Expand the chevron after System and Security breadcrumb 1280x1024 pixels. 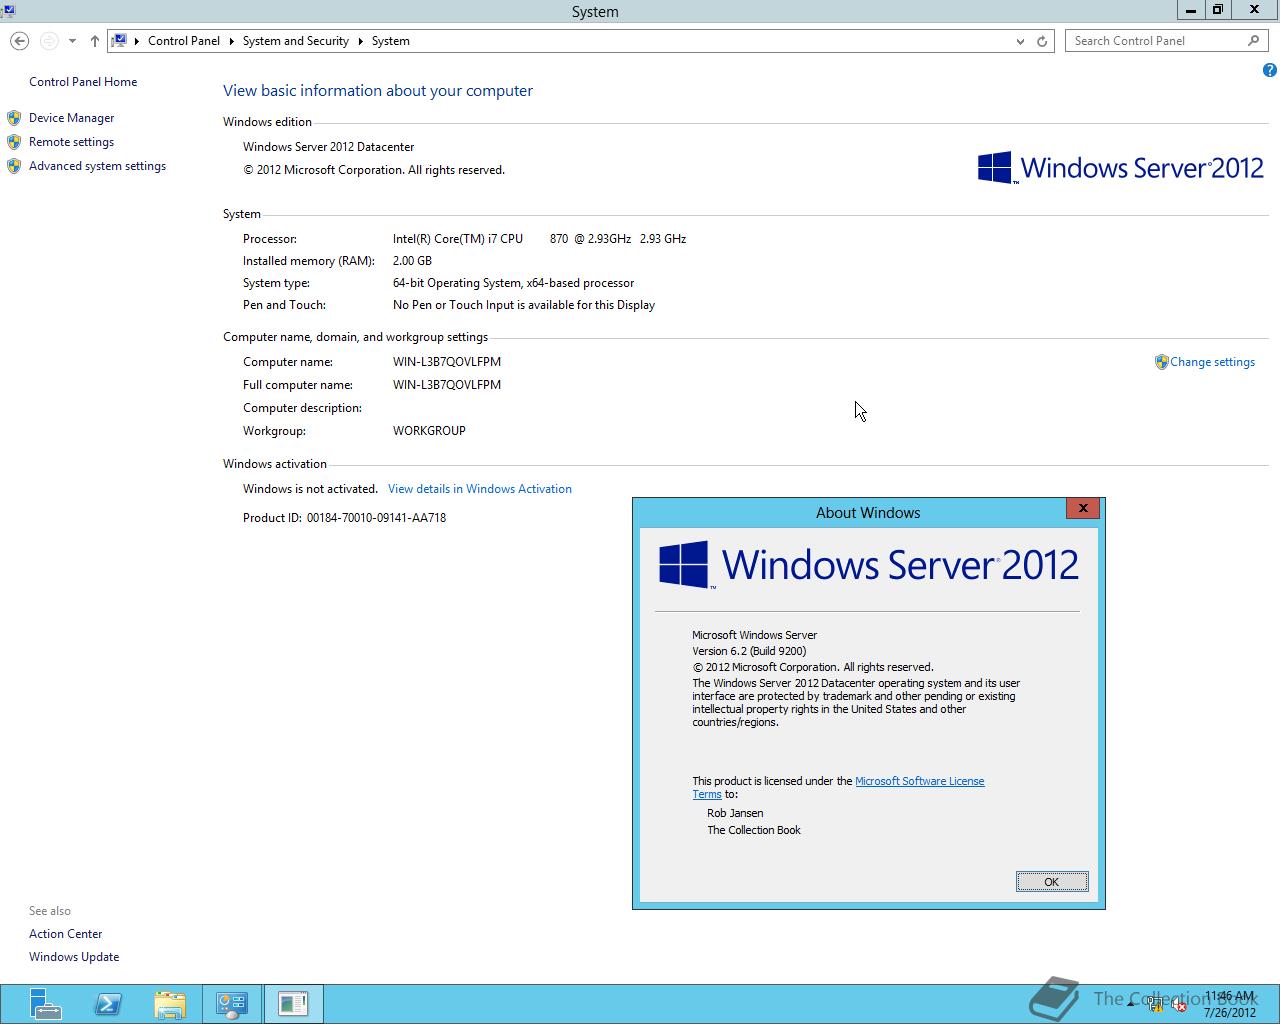tap(361, 41)
